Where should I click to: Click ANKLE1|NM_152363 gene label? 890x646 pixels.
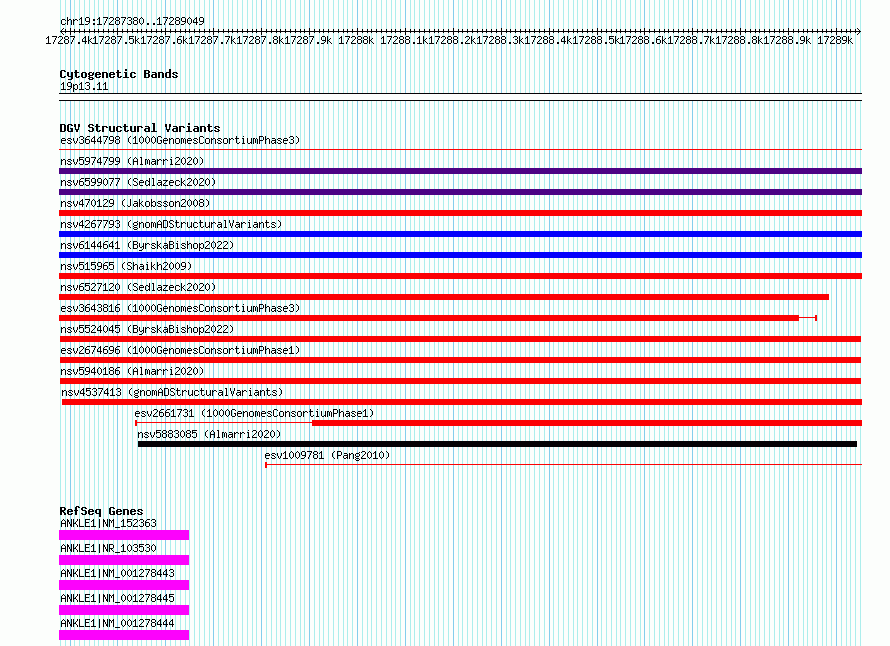tap(108, 523)
